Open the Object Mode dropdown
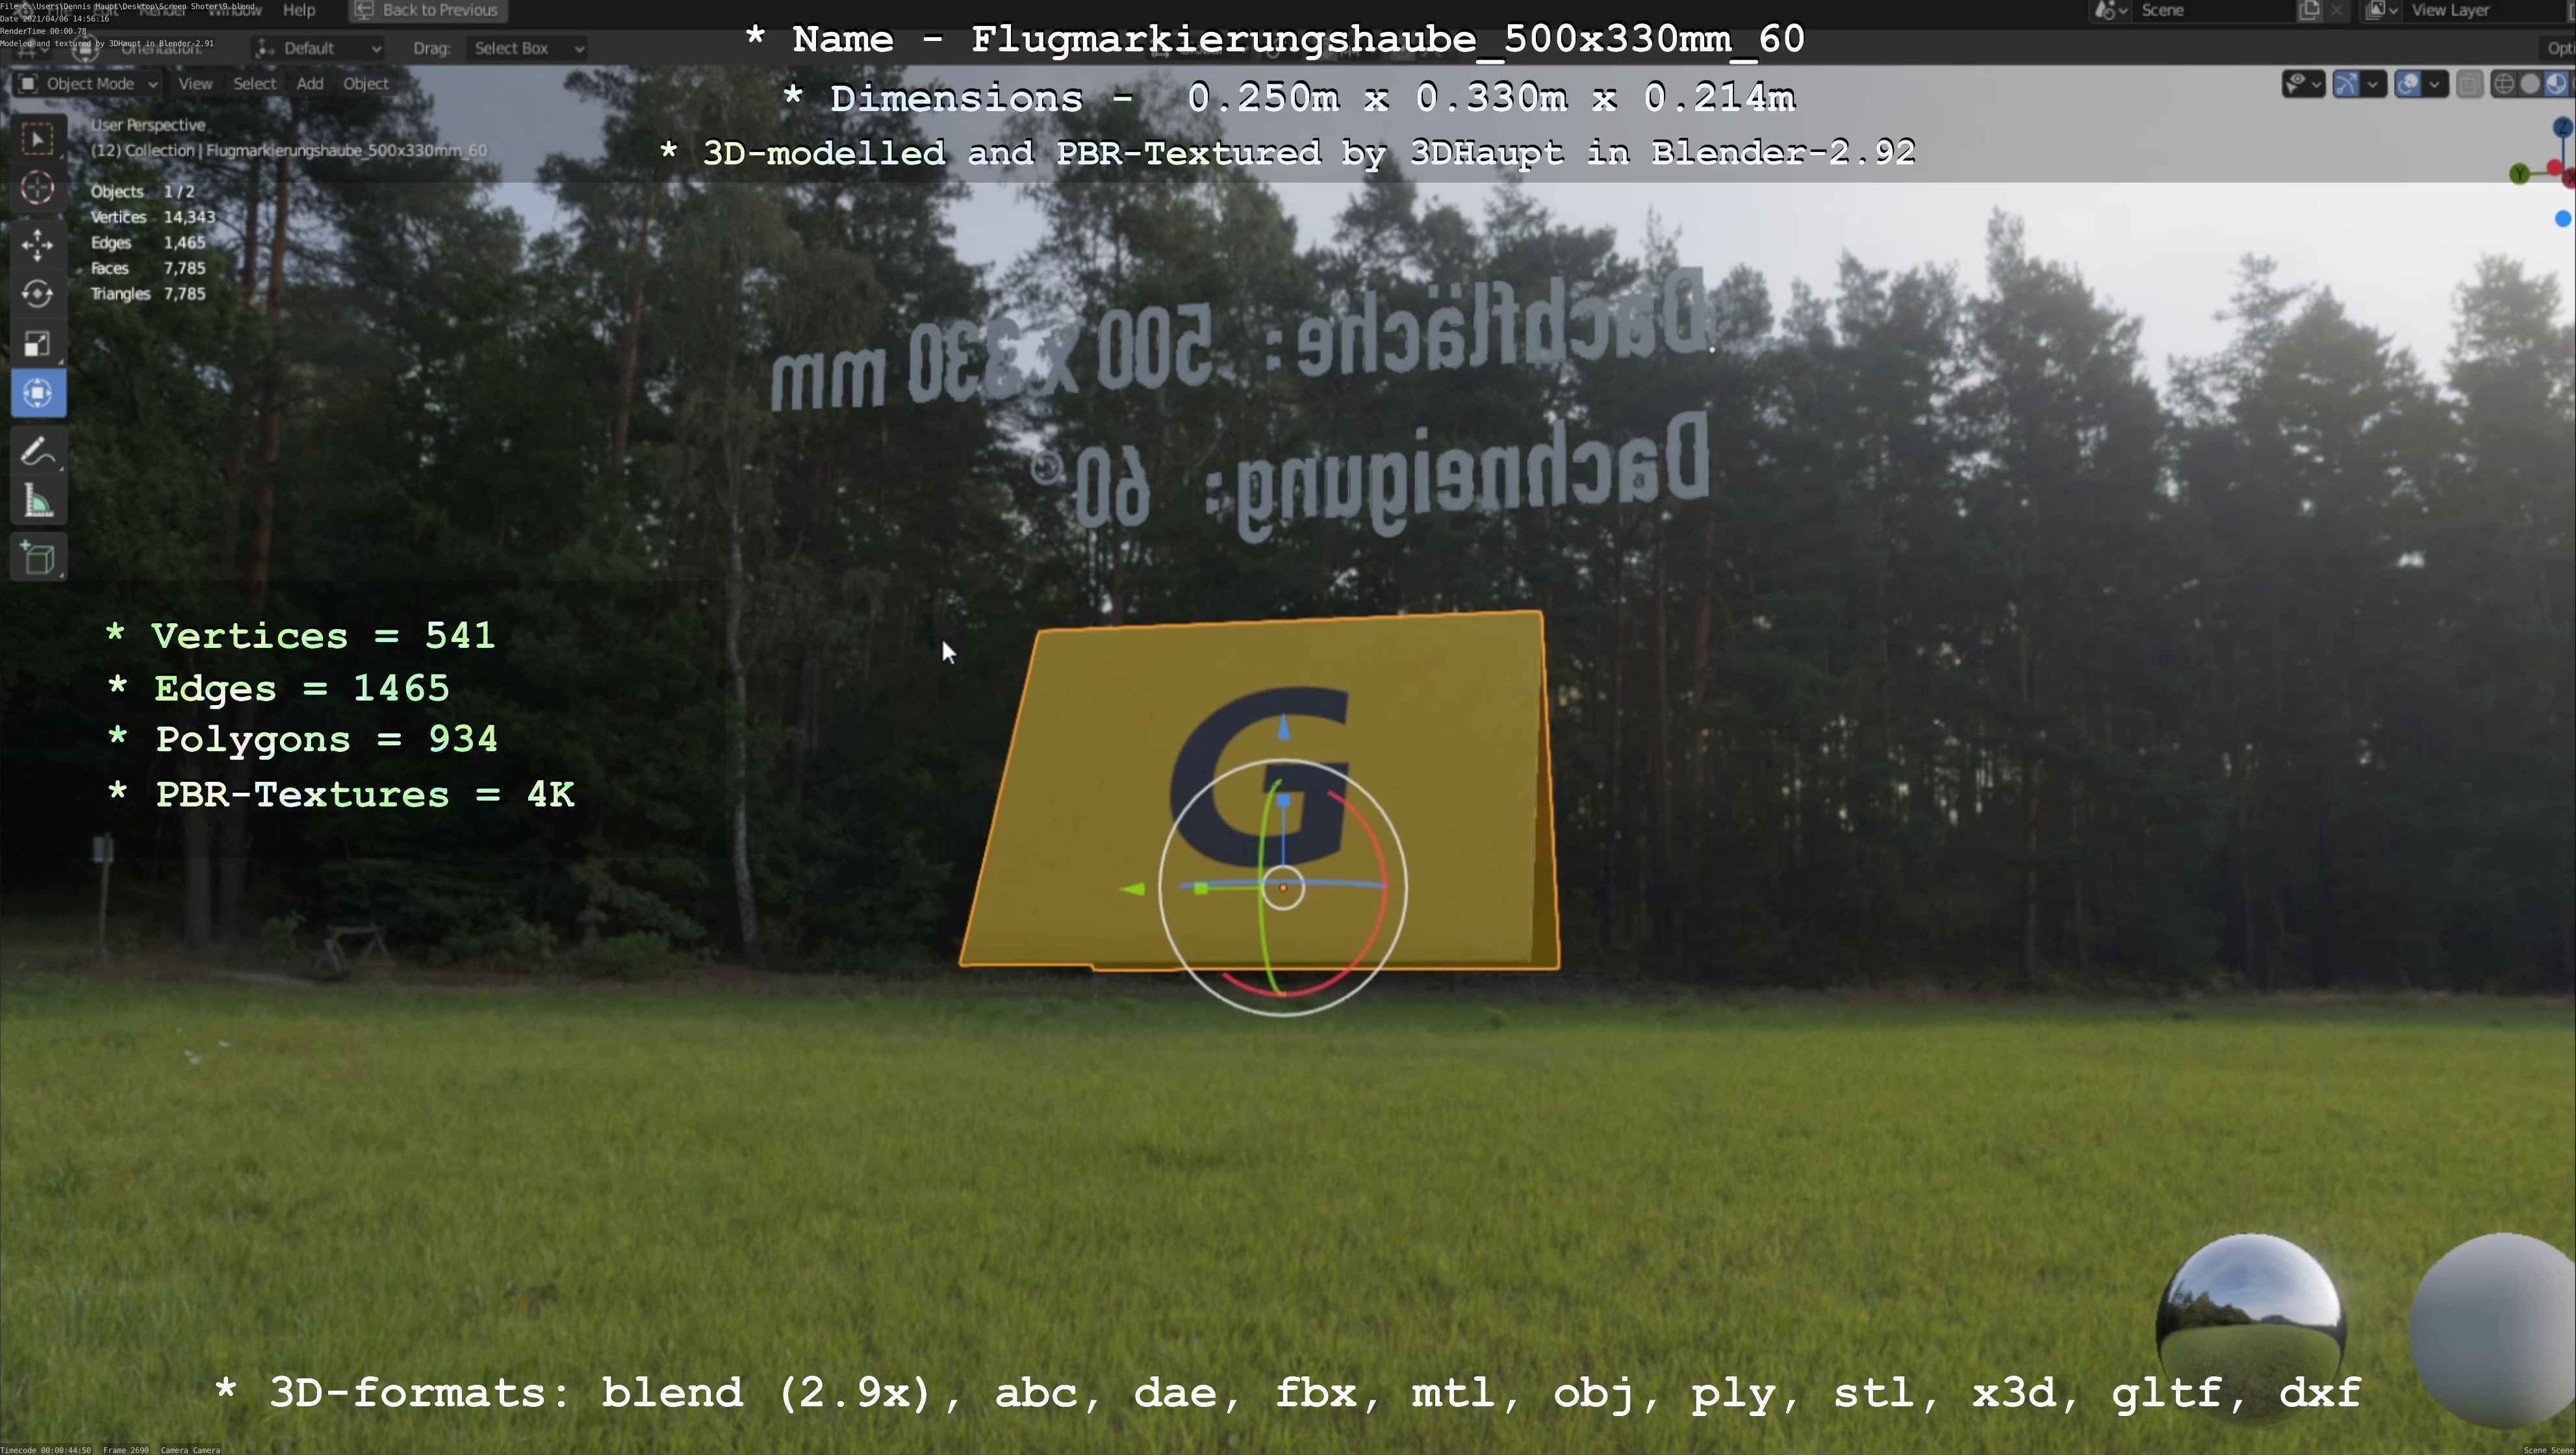2576x1455 pixels. [88, 84]
